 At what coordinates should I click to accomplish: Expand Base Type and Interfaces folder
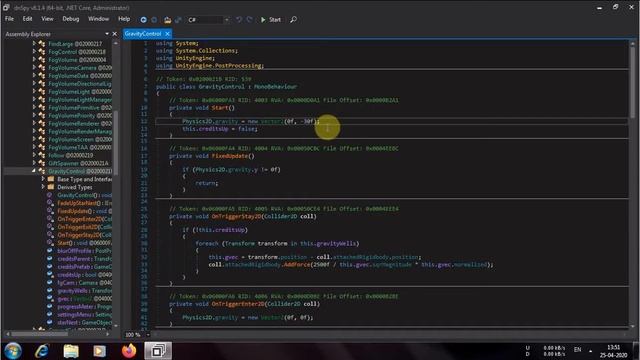click(x=43, y=179)
